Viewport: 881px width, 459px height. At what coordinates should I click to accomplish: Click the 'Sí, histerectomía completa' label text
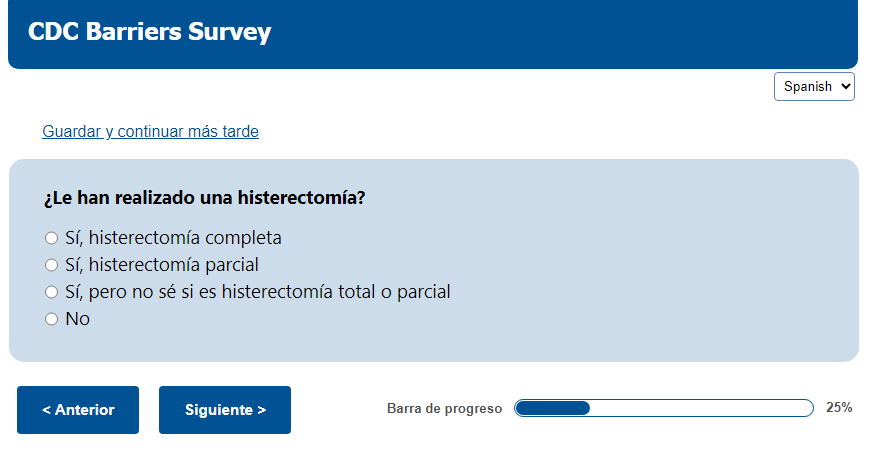[x=173, y=238]
